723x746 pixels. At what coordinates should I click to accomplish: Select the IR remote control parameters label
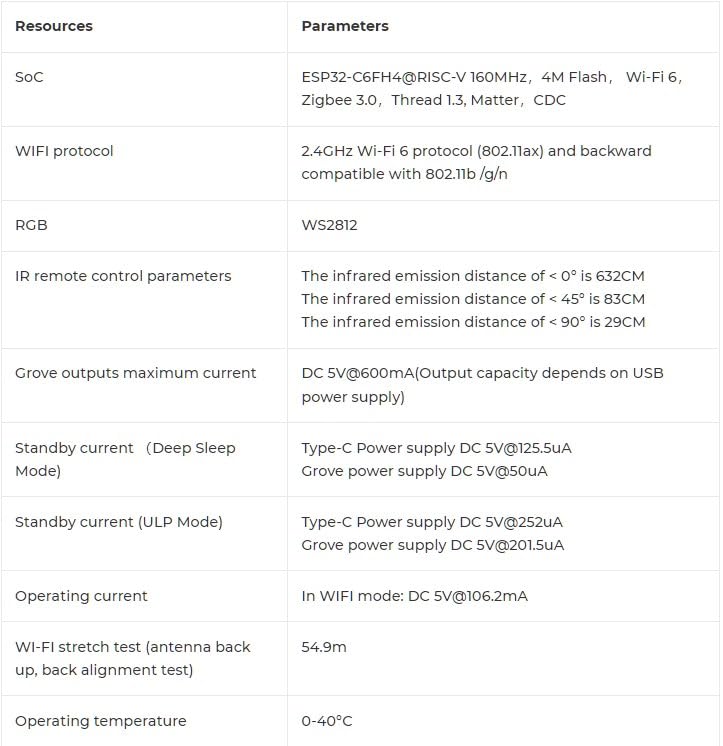[x=123, y=276]
